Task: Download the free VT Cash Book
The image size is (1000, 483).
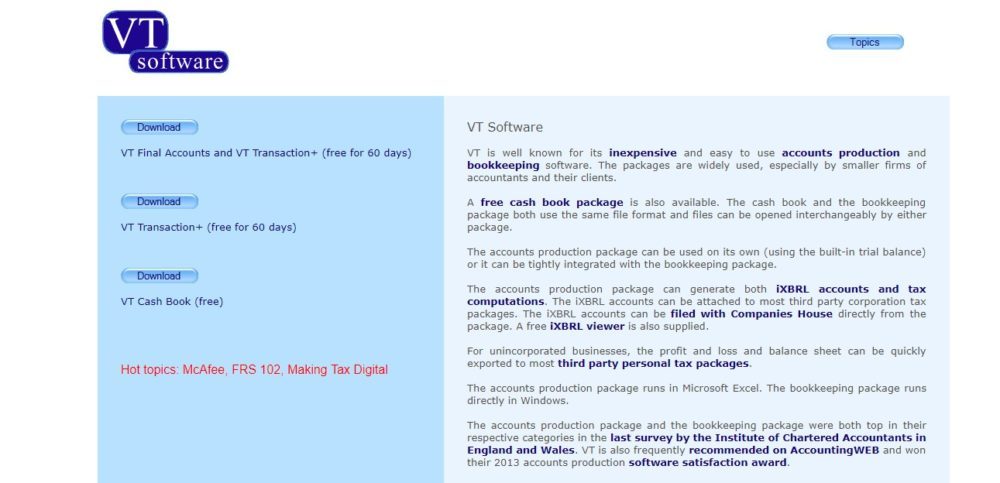Action: pyautogui.click(x=159, y=275)
